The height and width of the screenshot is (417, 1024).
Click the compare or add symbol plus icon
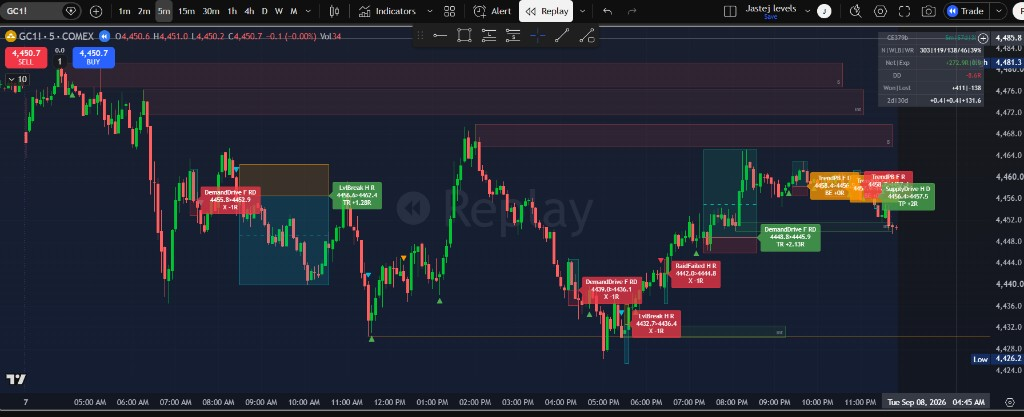[96, 11]
